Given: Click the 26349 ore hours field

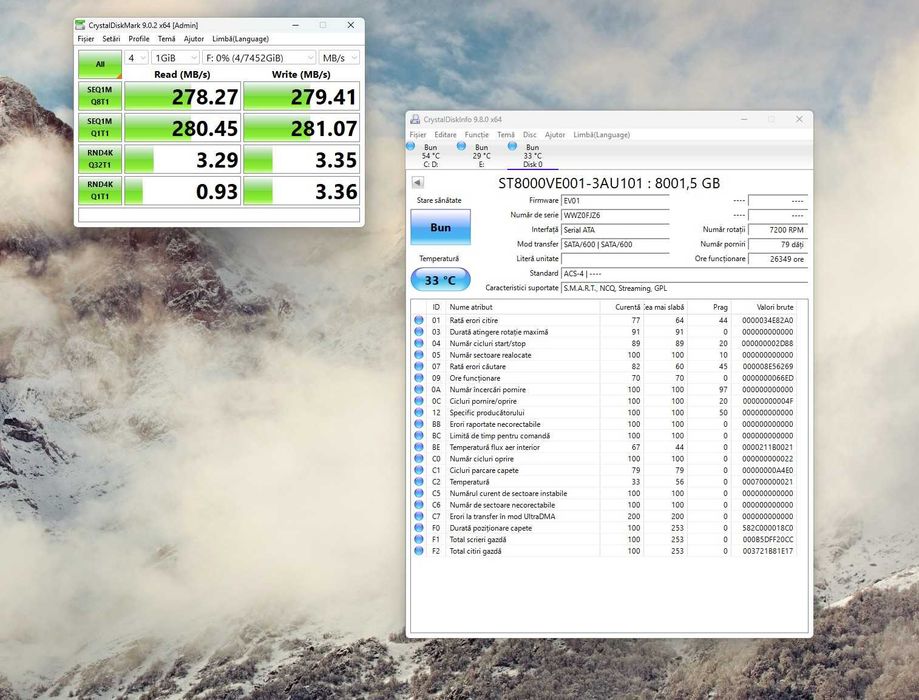Looking at the screenshot, I should click(x=778, y=259).
